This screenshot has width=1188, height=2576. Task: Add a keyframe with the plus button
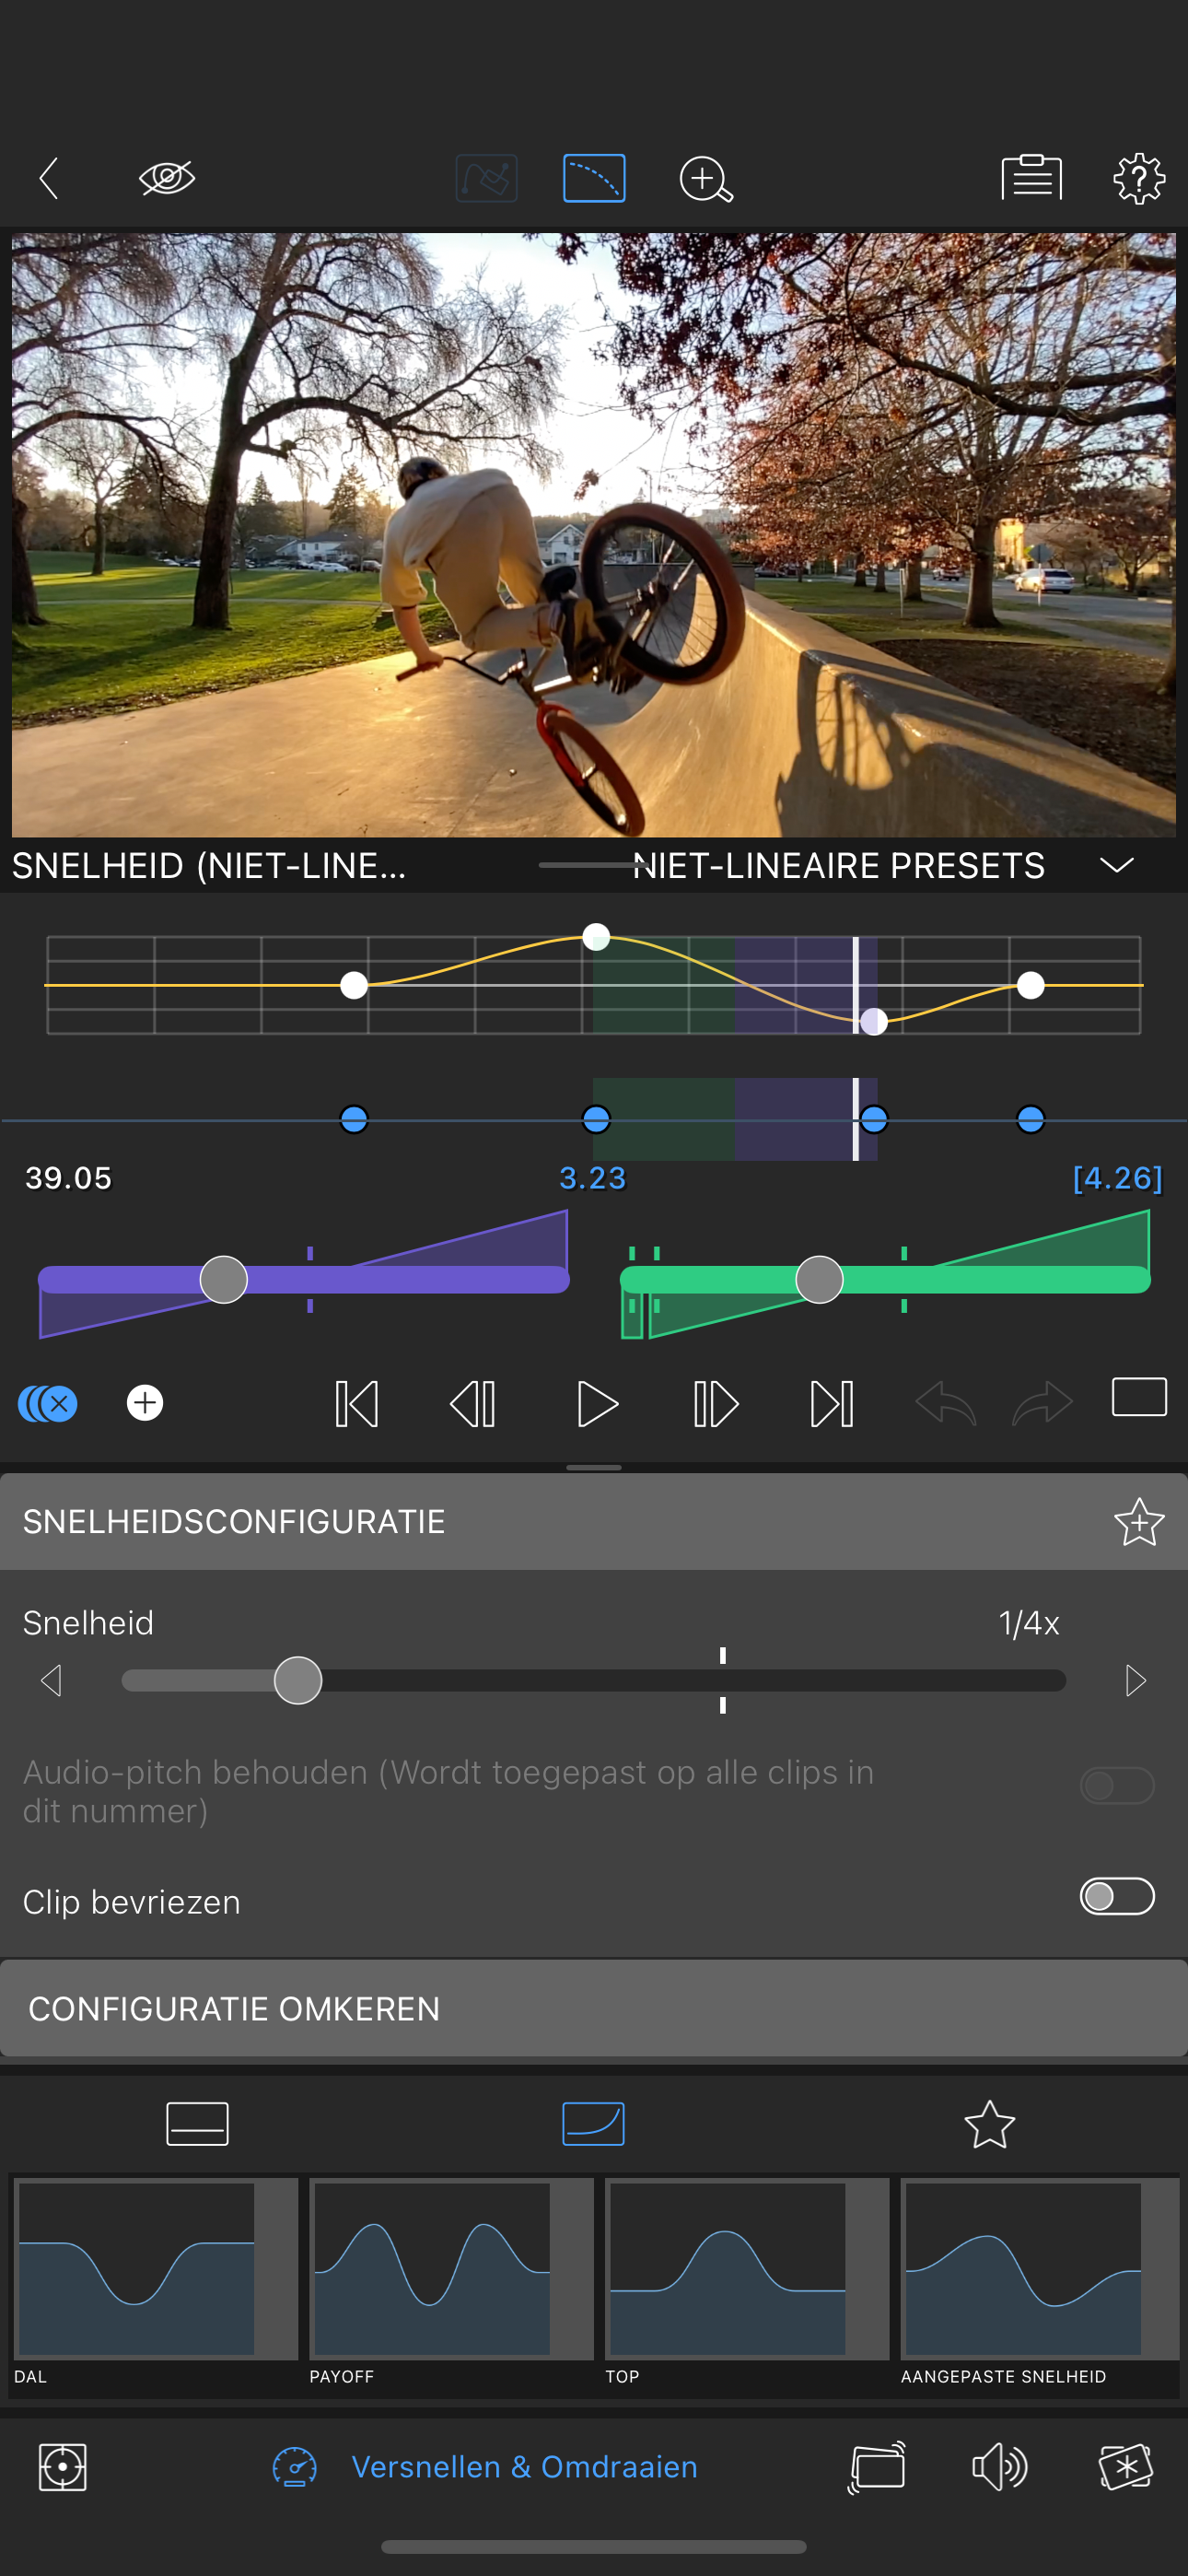tap(145, 1403)
